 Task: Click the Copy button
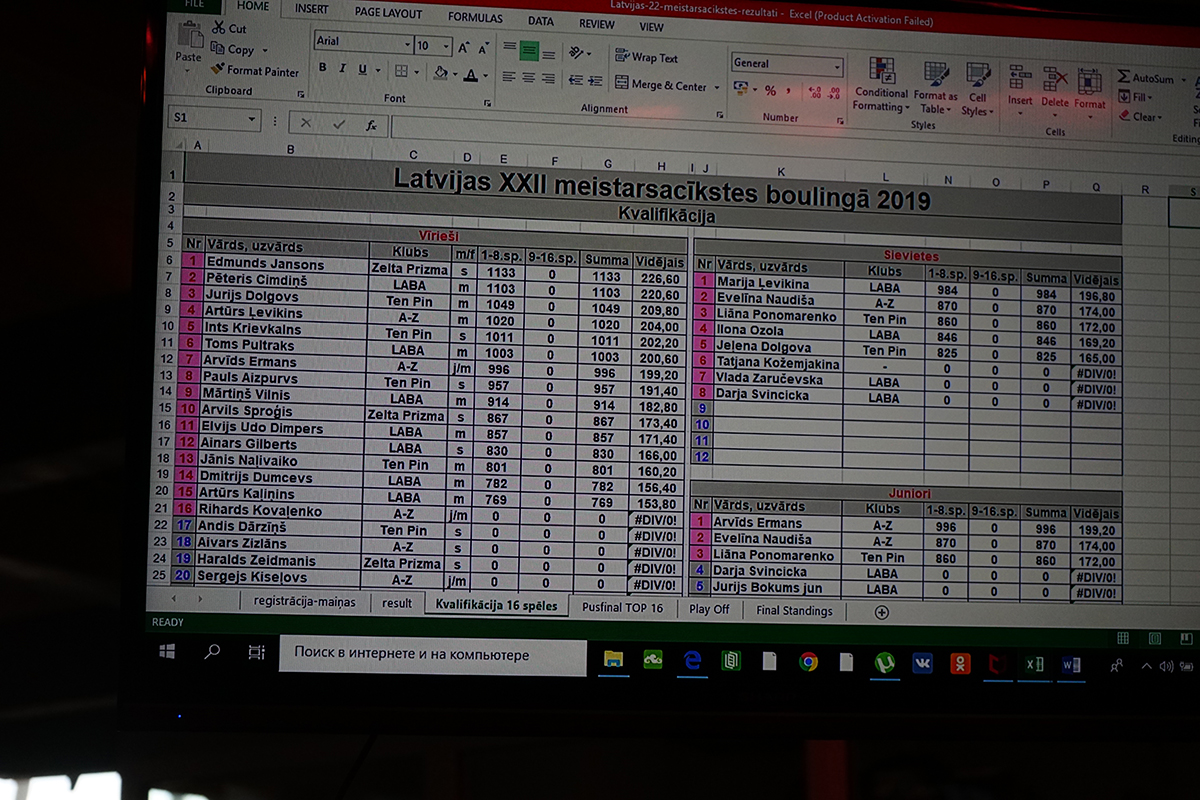click(x=233, y=49)
